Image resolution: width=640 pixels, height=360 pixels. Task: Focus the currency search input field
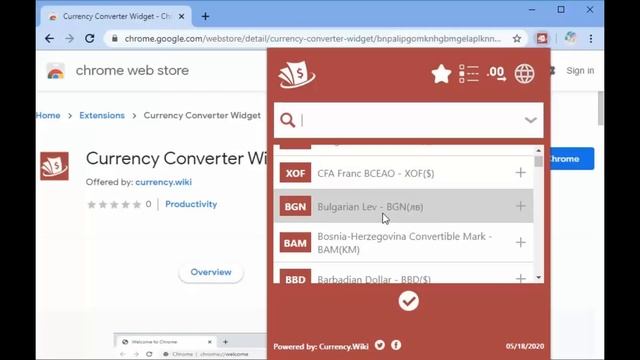(x=408, y=120)
